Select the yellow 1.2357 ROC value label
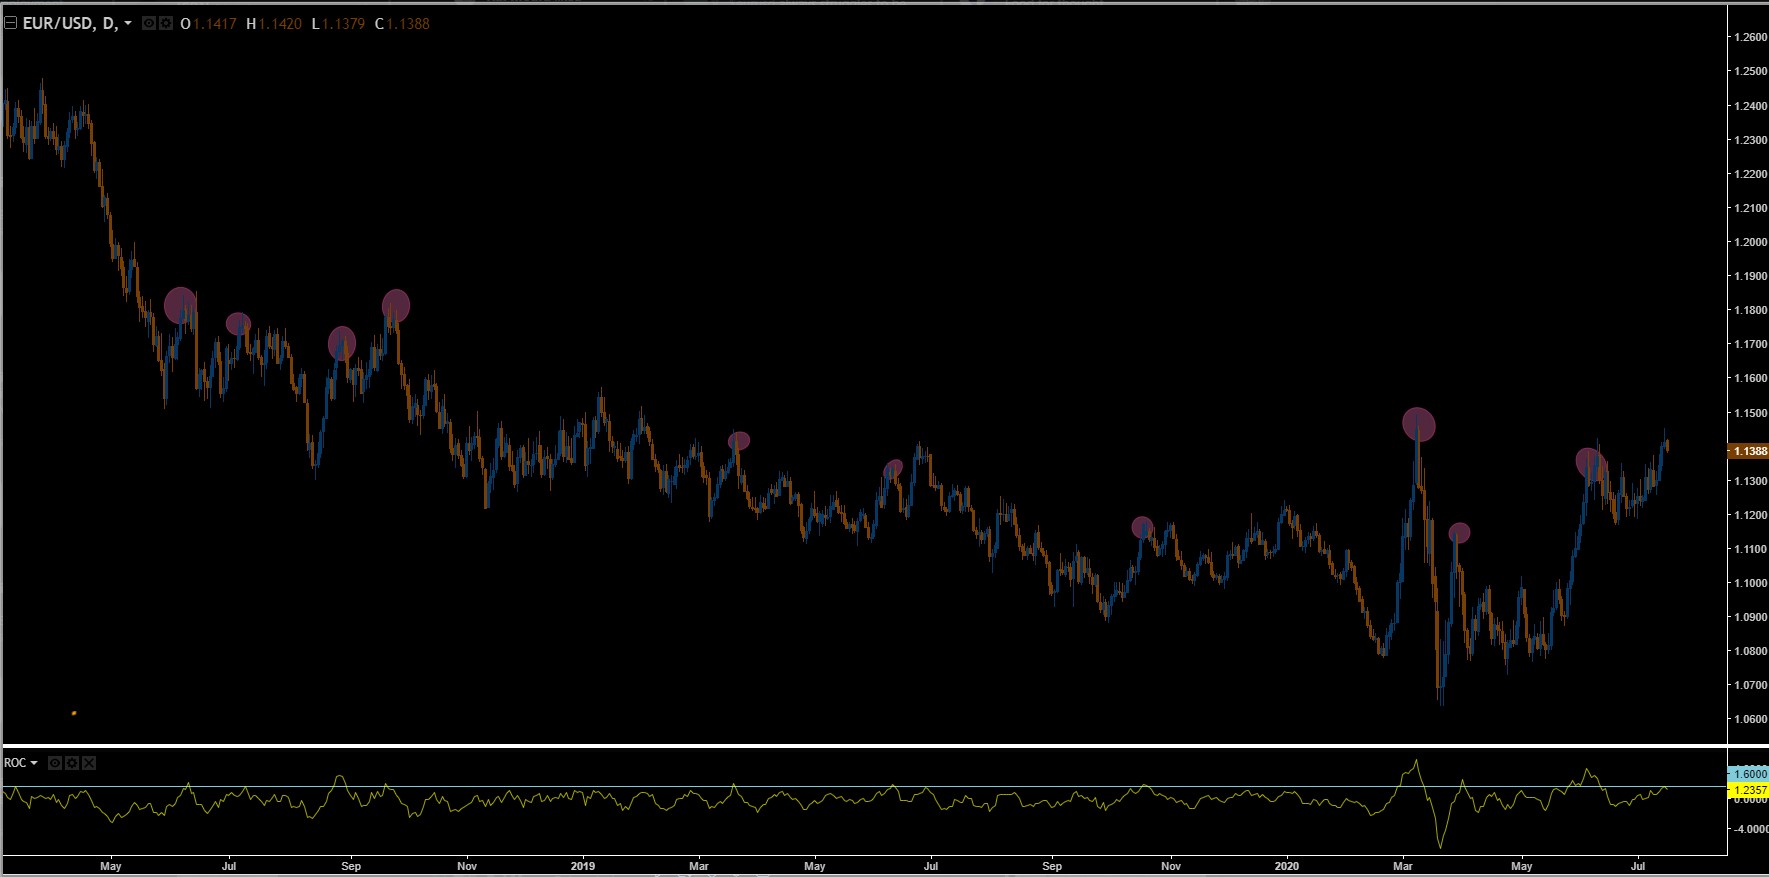This screenshot has width=1769, height=877. (1749, 790)
